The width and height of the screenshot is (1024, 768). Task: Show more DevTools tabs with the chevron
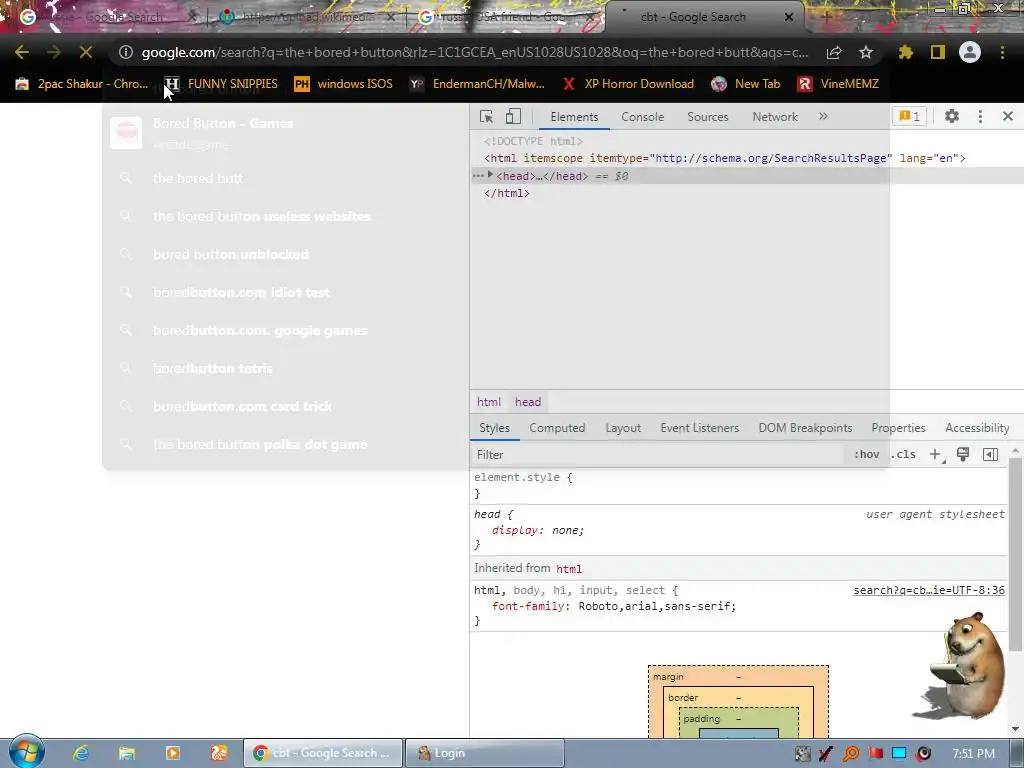click(x=823, y=116)
